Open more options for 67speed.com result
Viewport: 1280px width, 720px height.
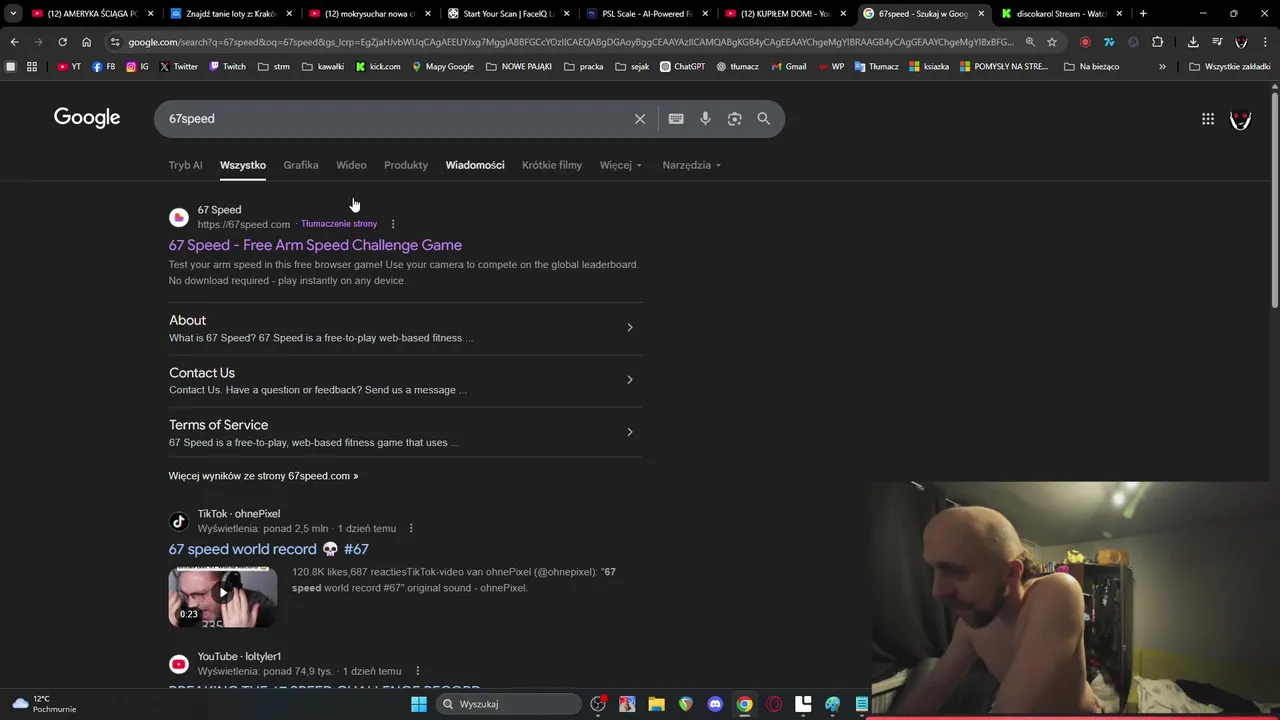click(x=393, y=224)
